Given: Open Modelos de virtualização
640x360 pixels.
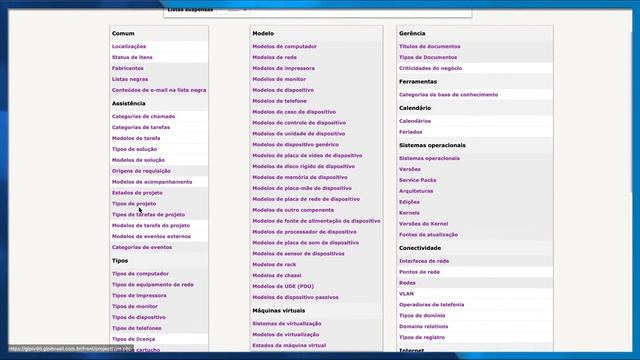Looking at the screenshot, I should point(285,335).
